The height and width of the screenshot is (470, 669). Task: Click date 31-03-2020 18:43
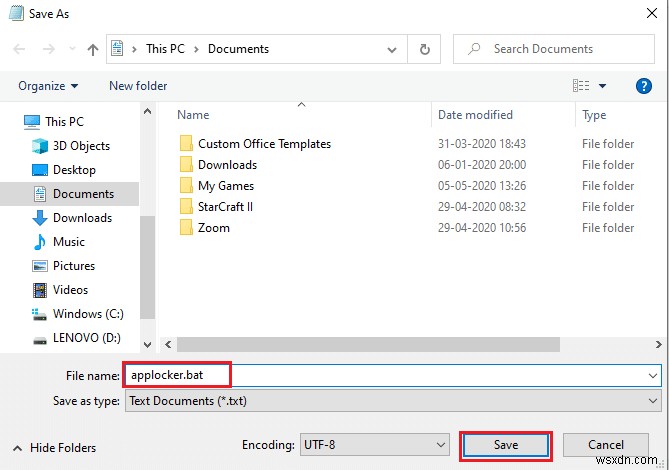point(482,144)
